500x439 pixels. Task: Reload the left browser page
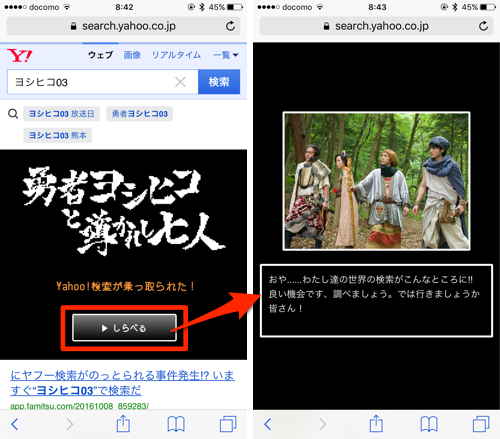[230, 26]
